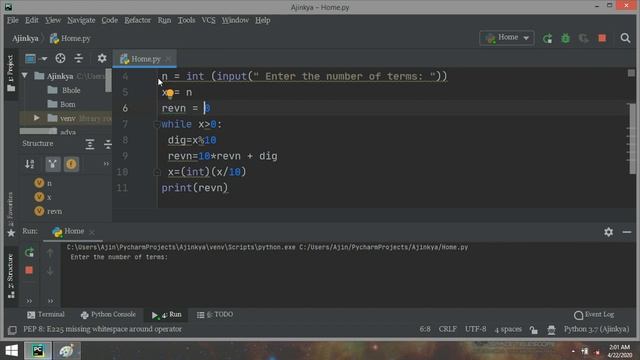This screenshot has height=360, width=640.
Task: Open the Edit menu
Action: [x=31, y=20]
